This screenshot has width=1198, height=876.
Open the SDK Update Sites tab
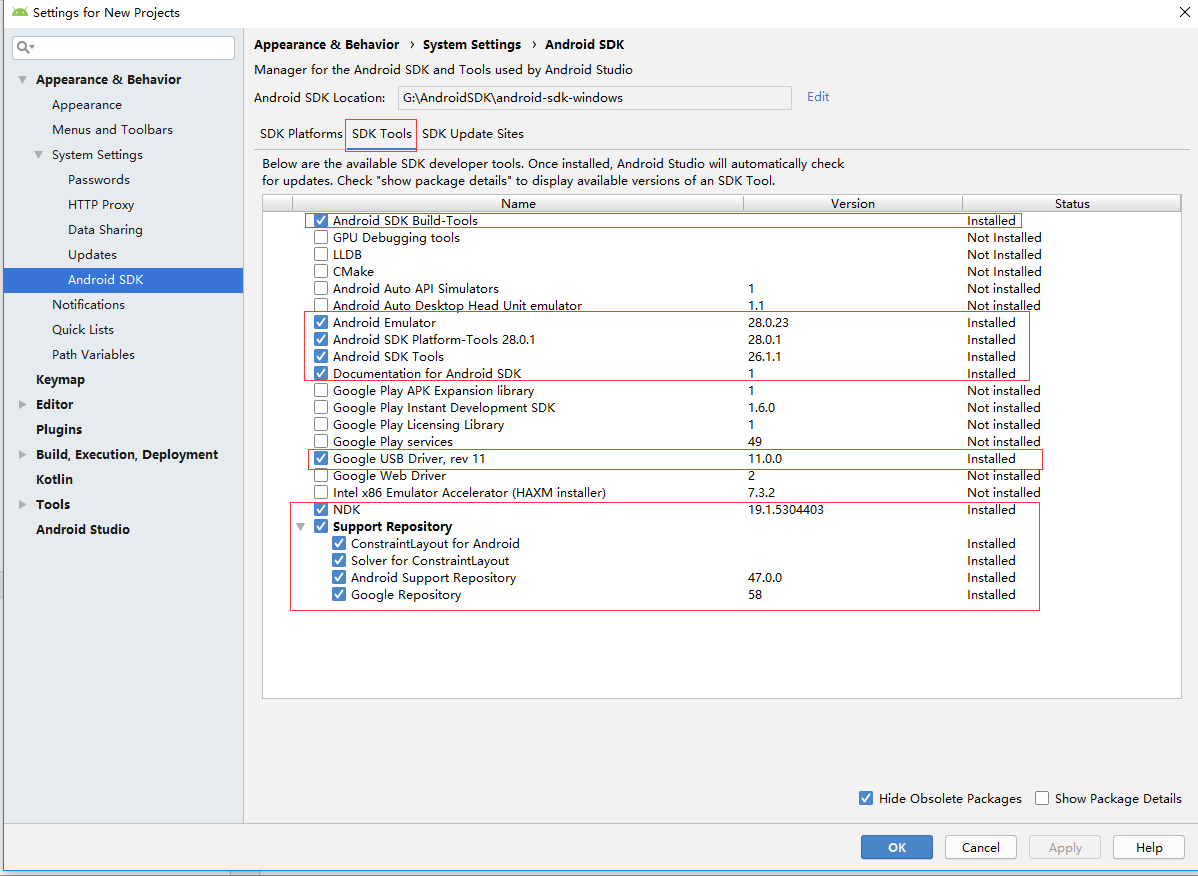pyautogui.click(x=472, y=133)
